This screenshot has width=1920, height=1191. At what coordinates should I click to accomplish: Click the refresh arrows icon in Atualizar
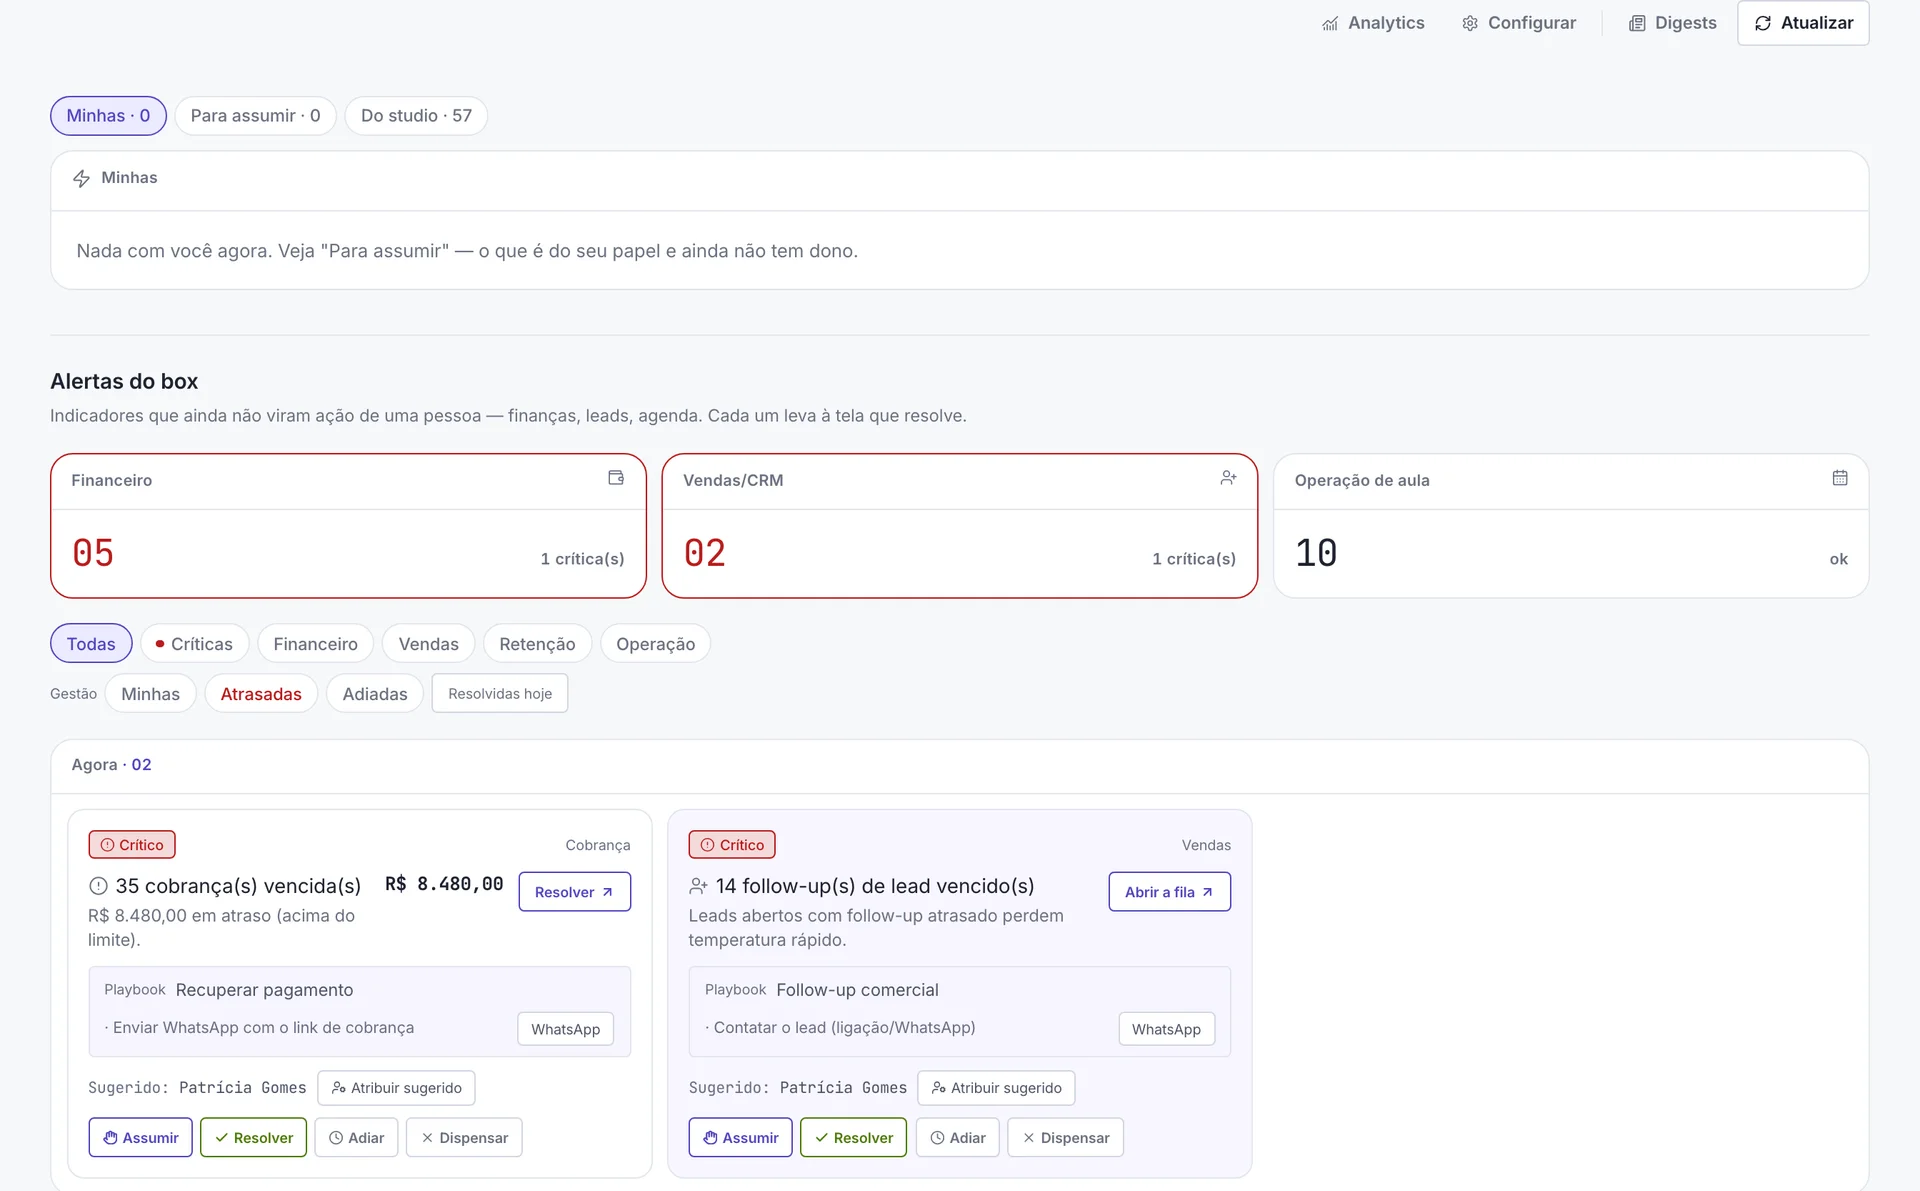coord(1763,23)
